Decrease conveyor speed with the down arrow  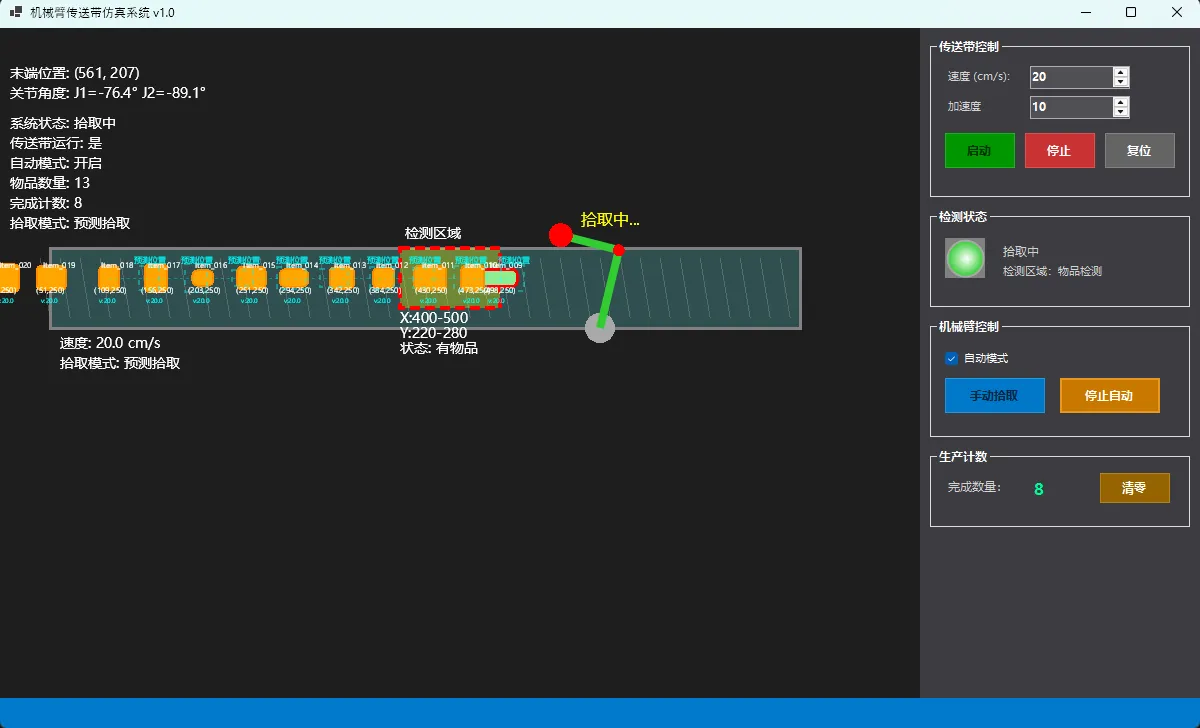pos(1121,82)
